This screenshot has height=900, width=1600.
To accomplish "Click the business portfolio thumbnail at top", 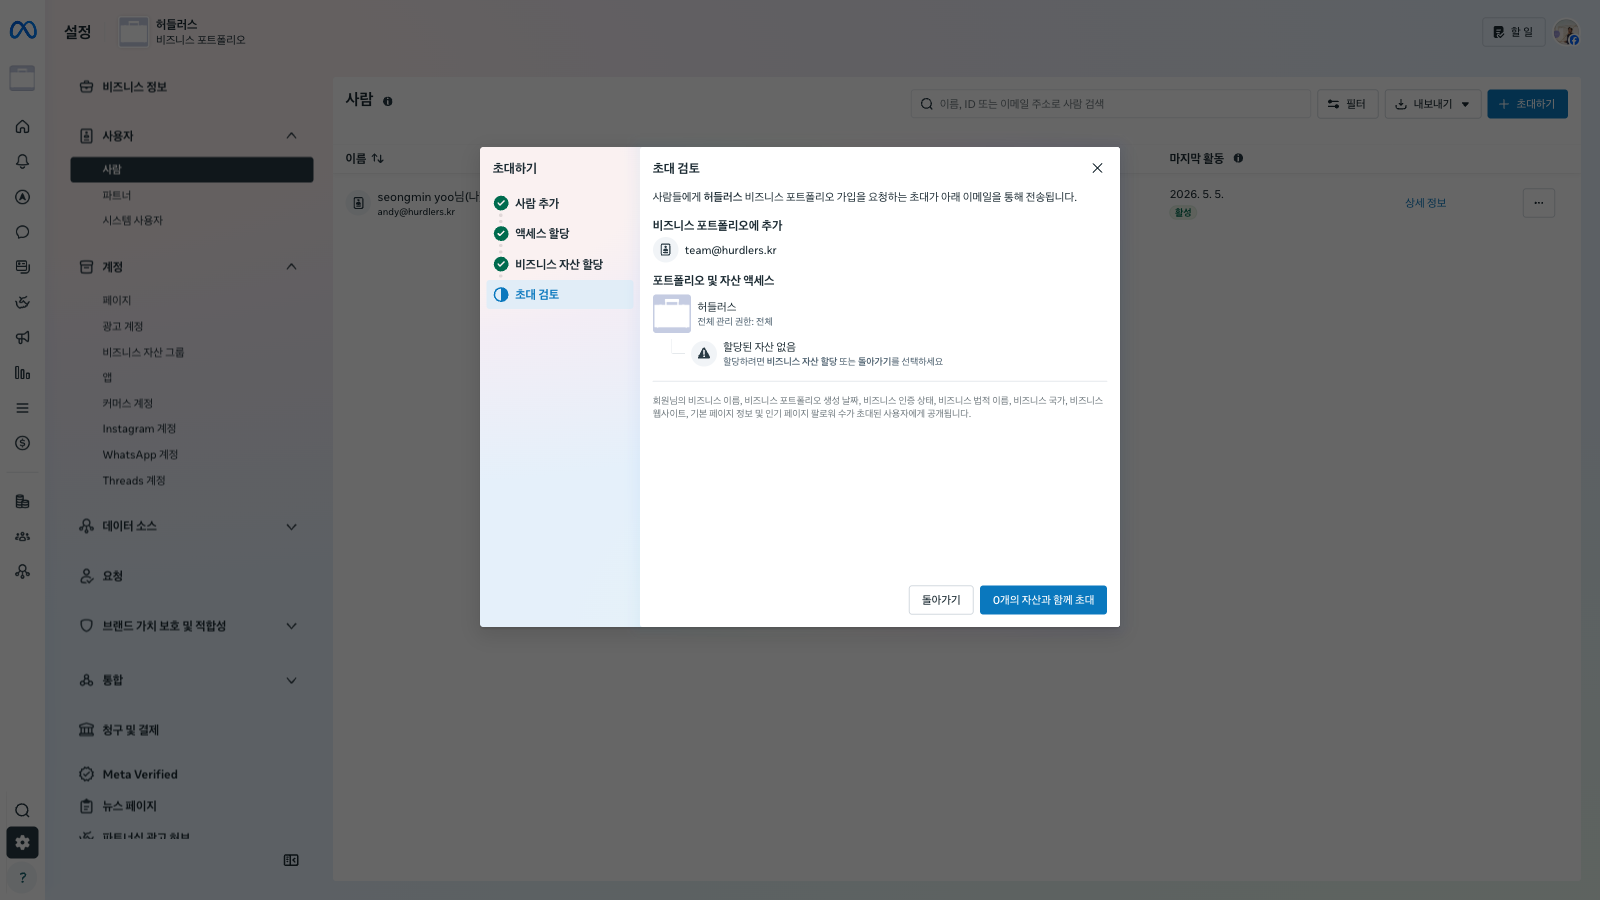I will [133, 32].
